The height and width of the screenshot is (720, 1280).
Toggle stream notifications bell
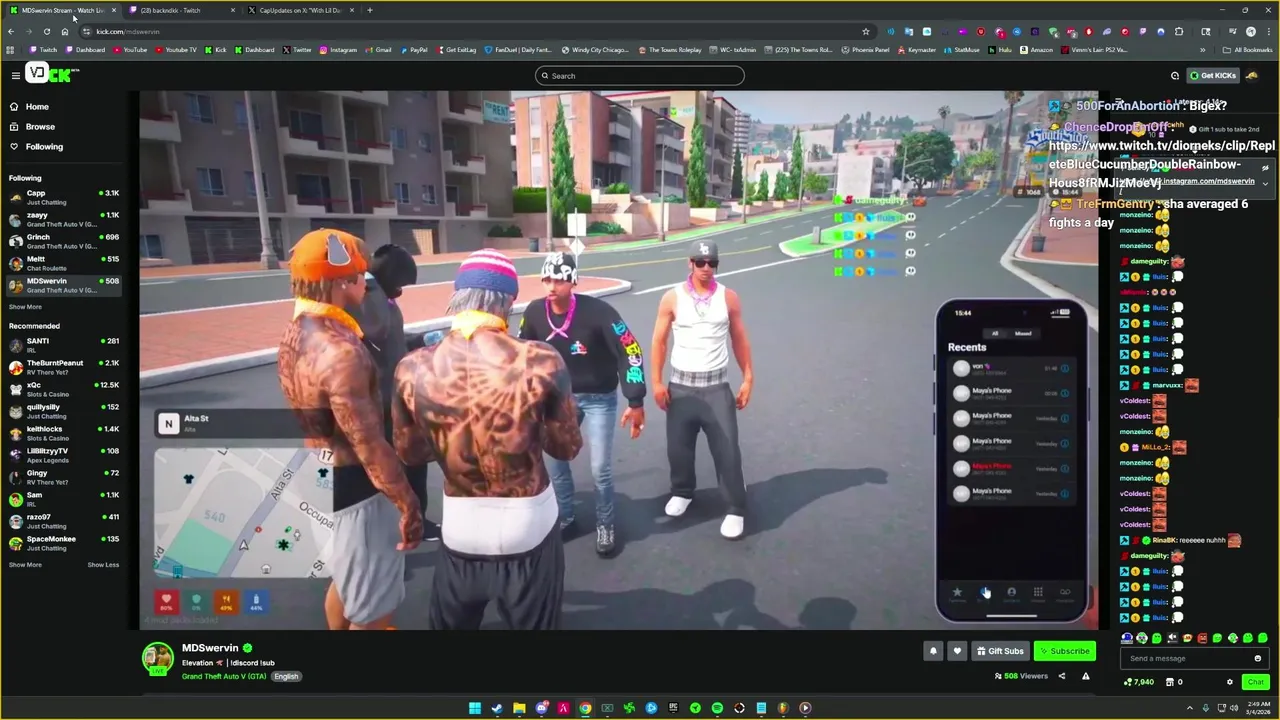click(x=933, y=651)
